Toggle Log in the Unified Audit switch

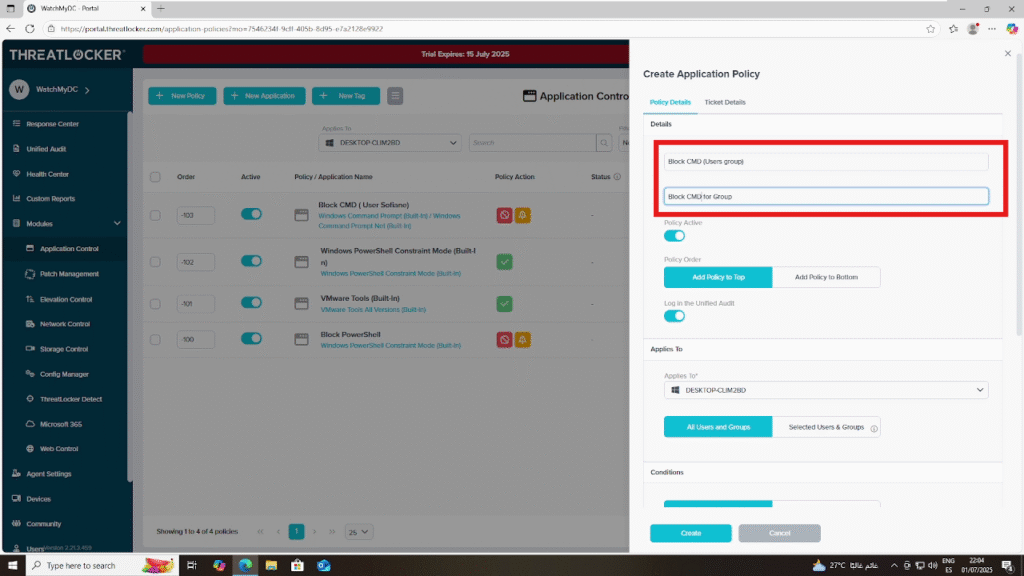(x=675, y=316)
